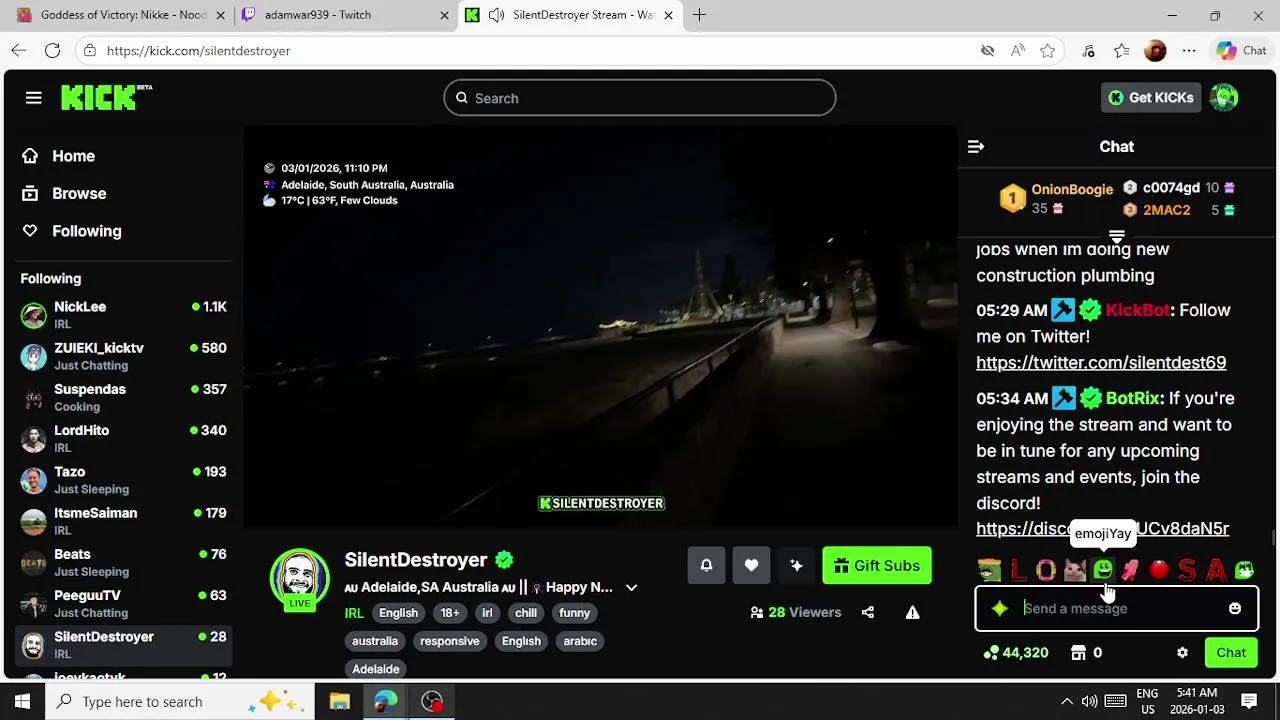Insert the masked green face emote
1280x720 pixels.
[1244, 569]
